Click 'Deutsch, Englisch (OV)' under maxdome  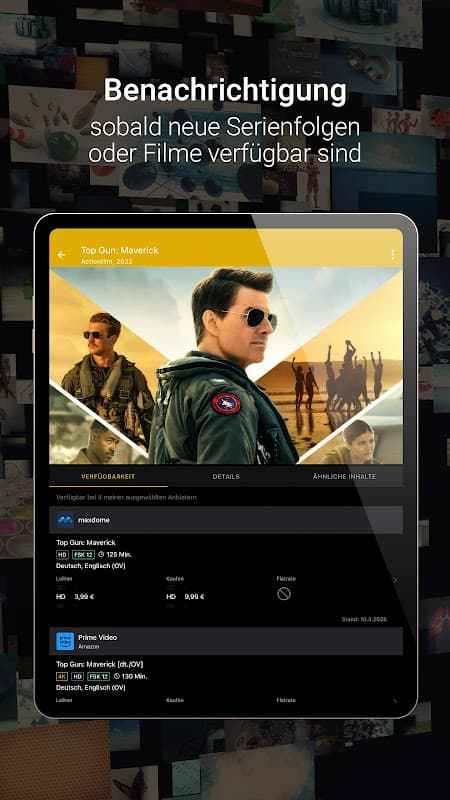point(91,566)
